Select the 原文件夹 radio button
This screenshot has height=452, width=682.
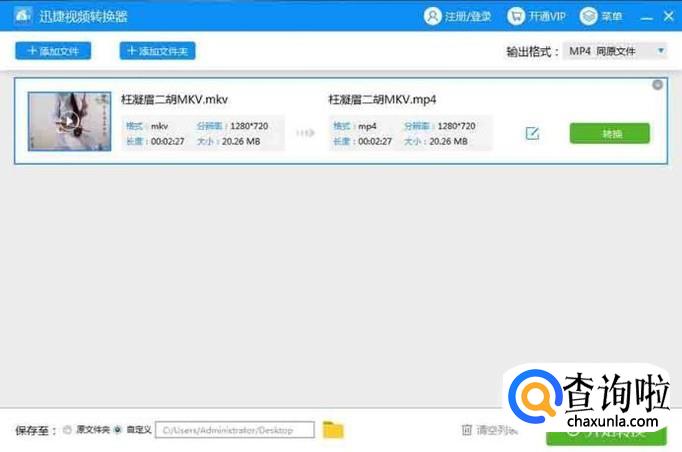(67, 430)
